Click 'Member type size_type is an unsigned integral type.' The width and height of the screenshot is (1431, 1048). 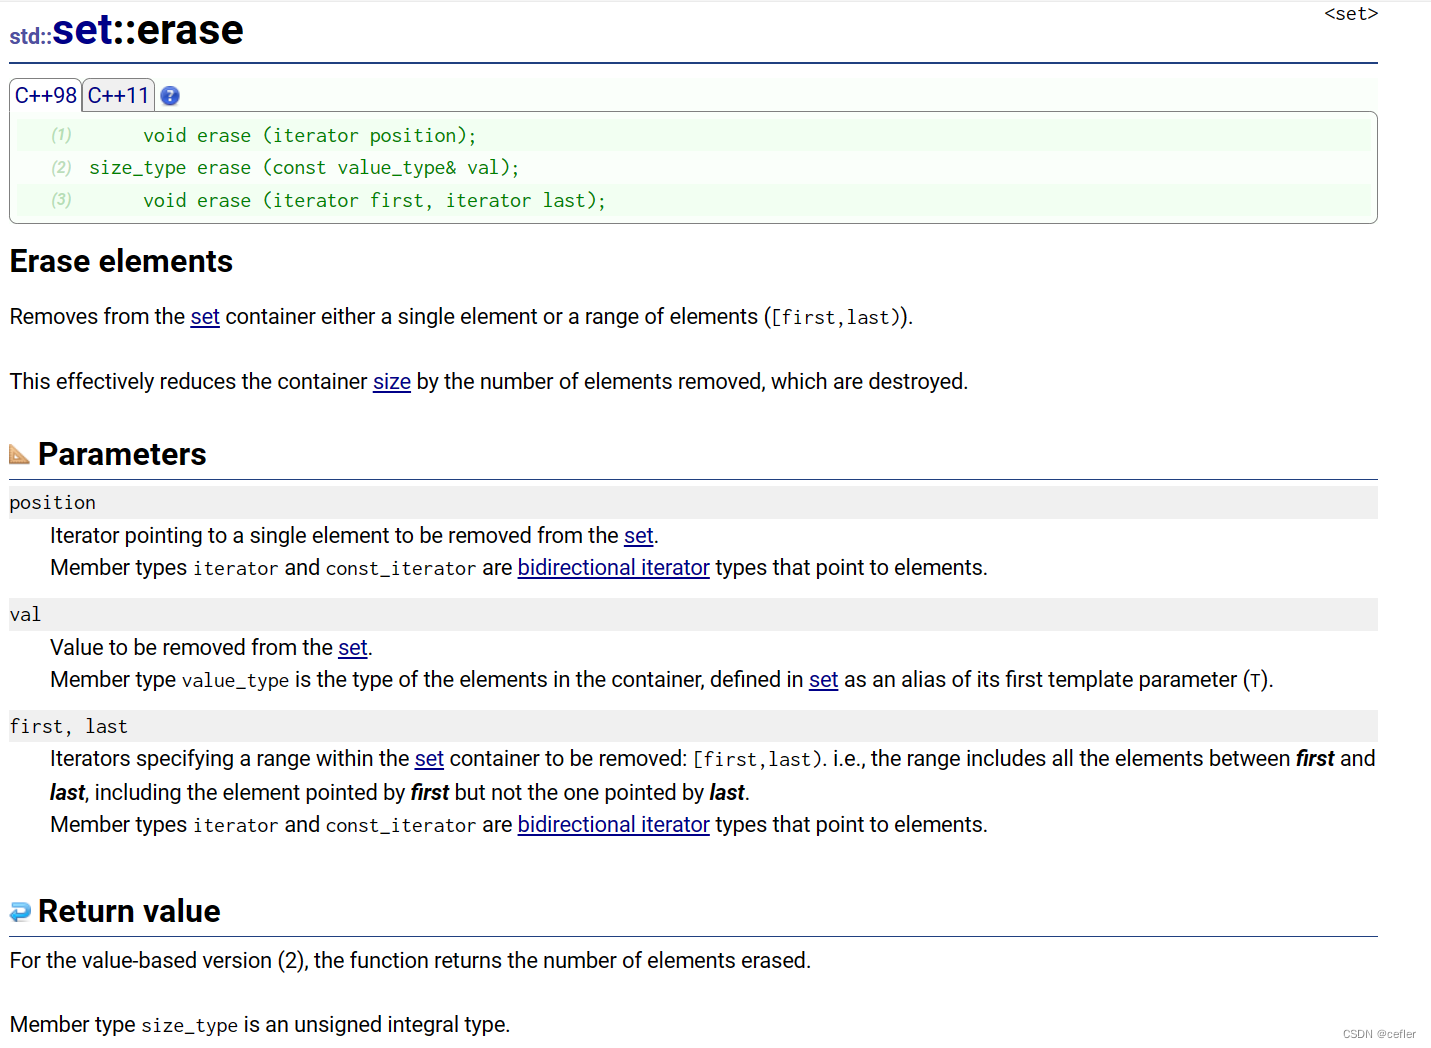tap(260, 1025)
